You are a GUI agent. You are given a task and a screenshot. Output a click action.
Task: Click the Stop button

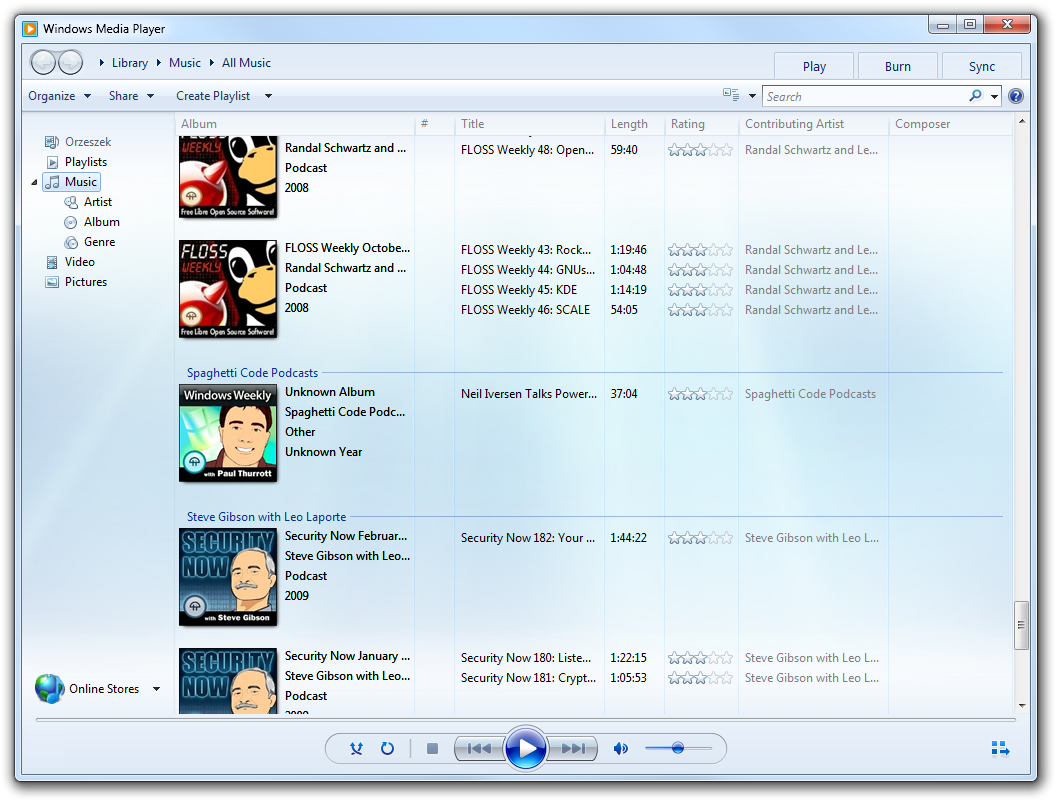point(432,748)
